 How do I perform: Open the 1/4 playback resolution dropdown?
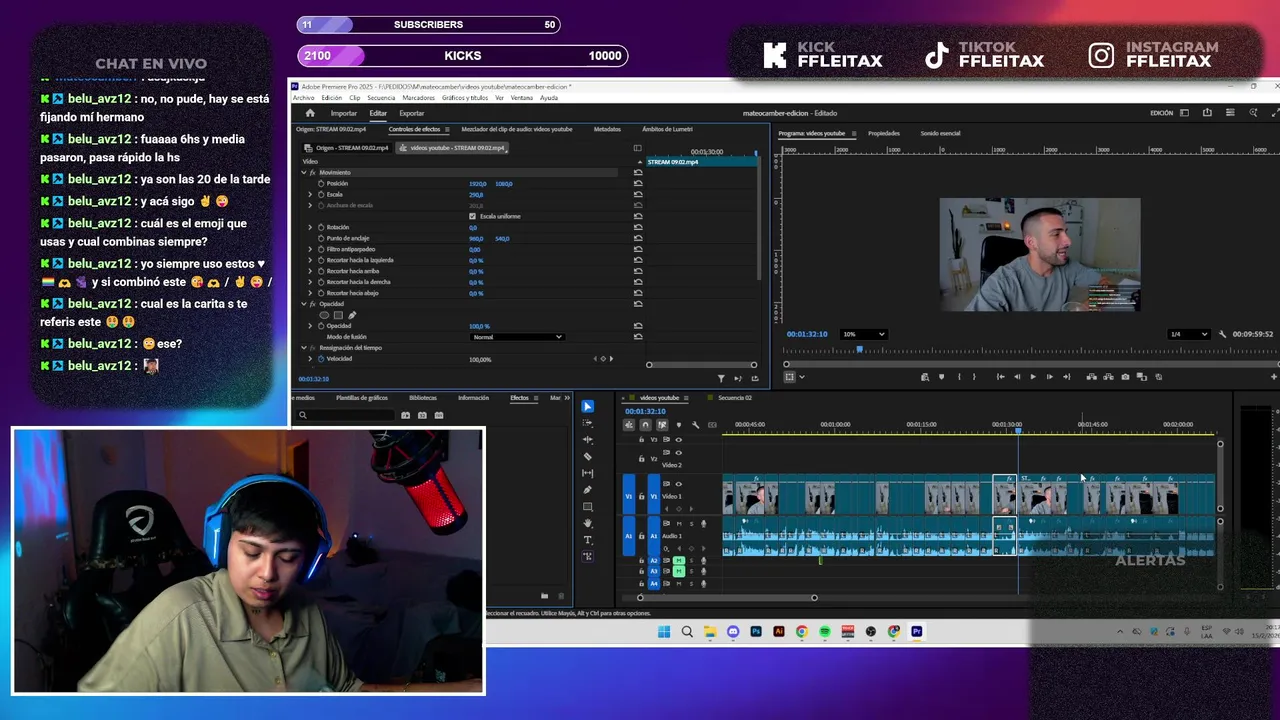1189,334
